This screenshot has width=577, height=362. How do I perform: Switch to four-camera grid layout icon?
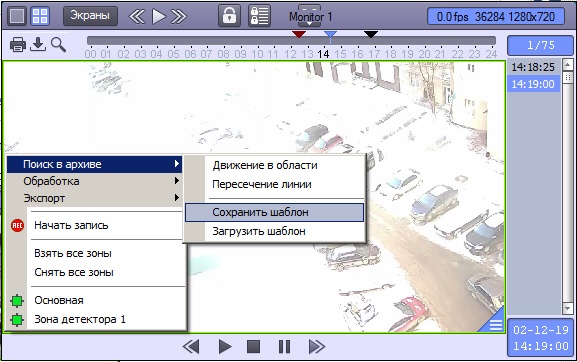tap(40, 16)
